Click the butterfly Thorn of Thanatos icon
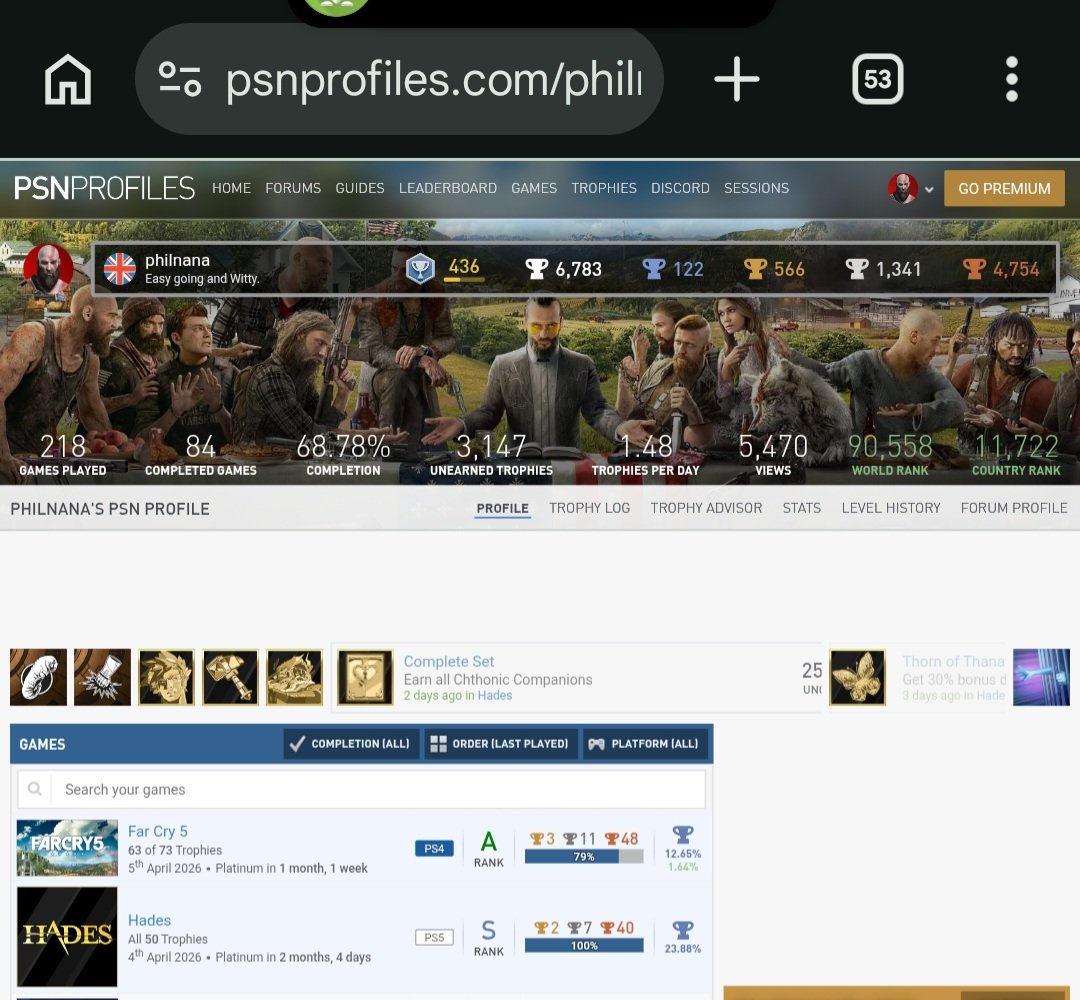The width and height of the screenshot is (1080, 1000). point(858,677)
